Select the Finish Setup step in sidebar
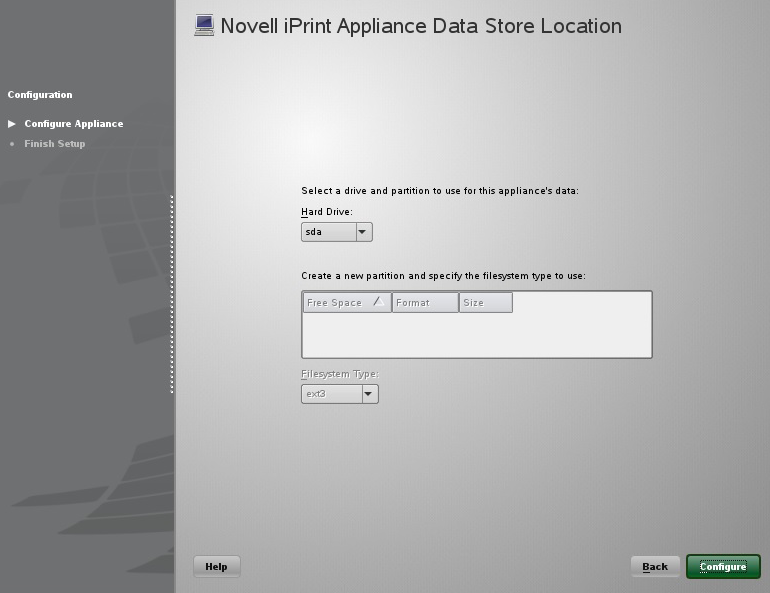The image size is (770, 593). pyautogui.click(x=55, y=144)
